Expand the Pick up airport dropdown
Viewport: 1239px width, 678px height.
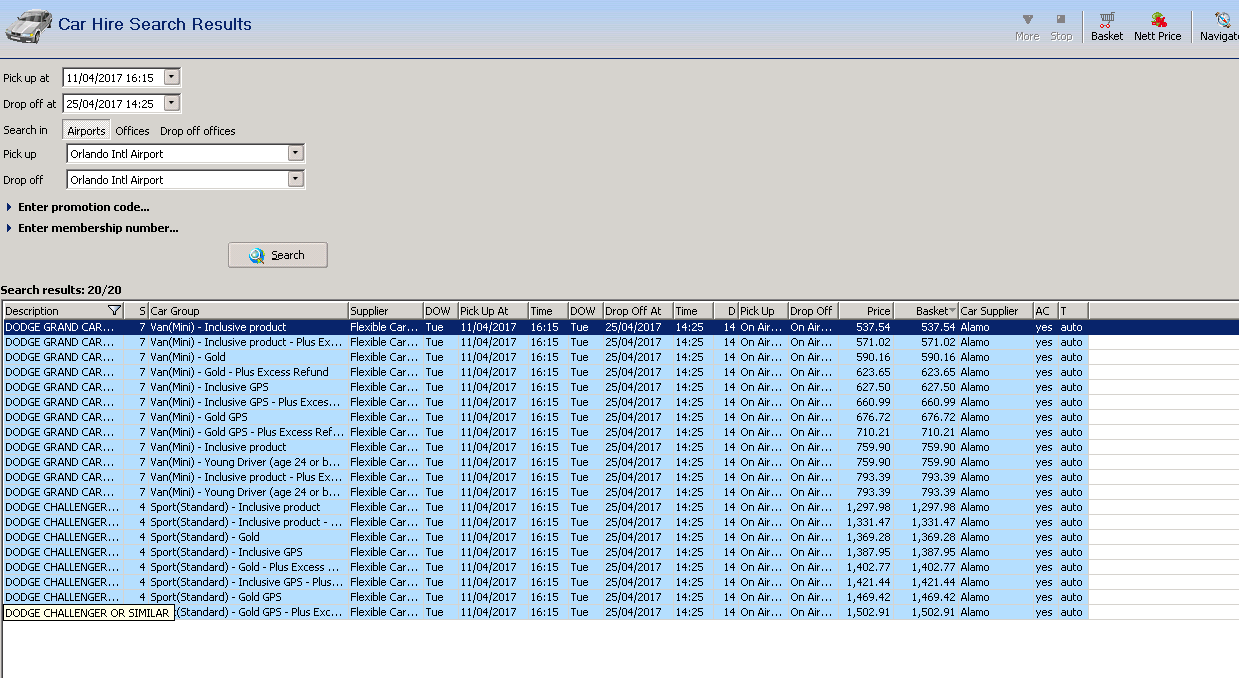[295, 154]
